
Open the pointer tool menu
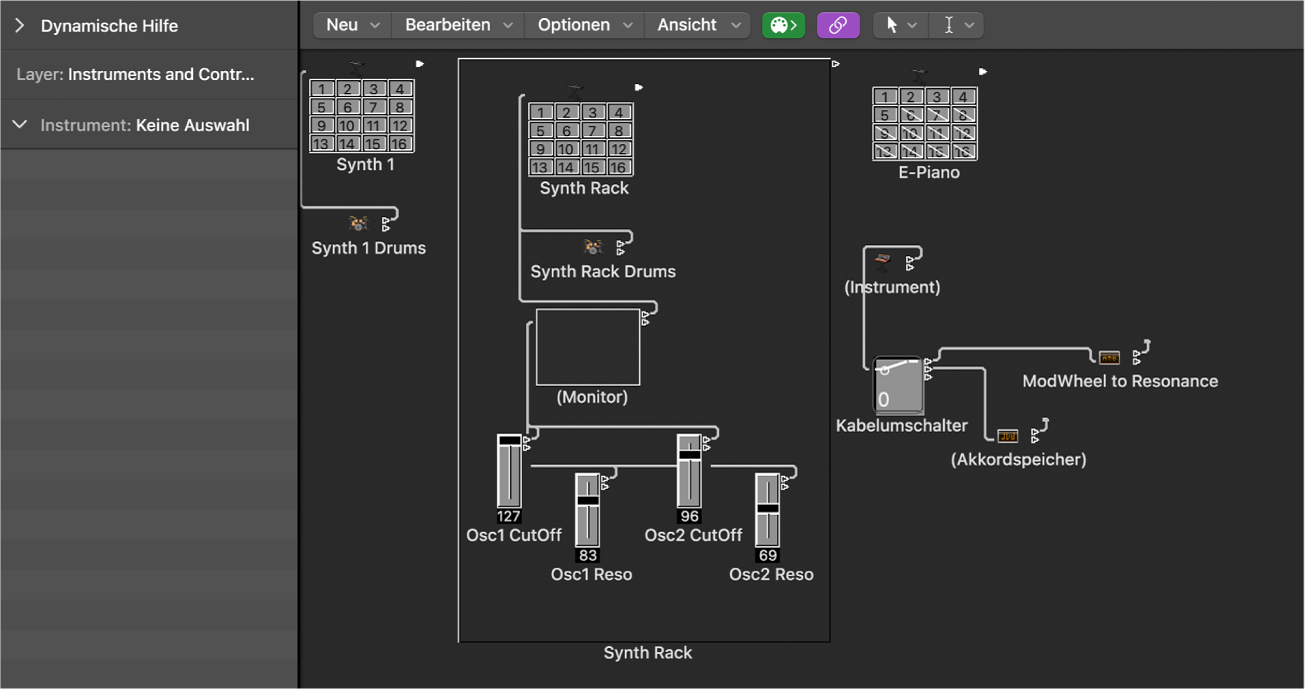tap(900, 25)
